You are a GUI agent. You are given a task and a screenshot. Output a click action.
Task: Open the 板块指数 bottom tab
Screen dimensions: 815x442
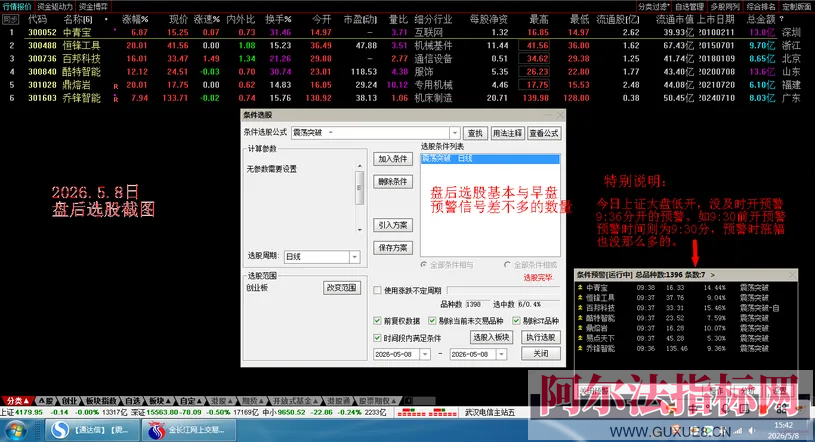101,401
